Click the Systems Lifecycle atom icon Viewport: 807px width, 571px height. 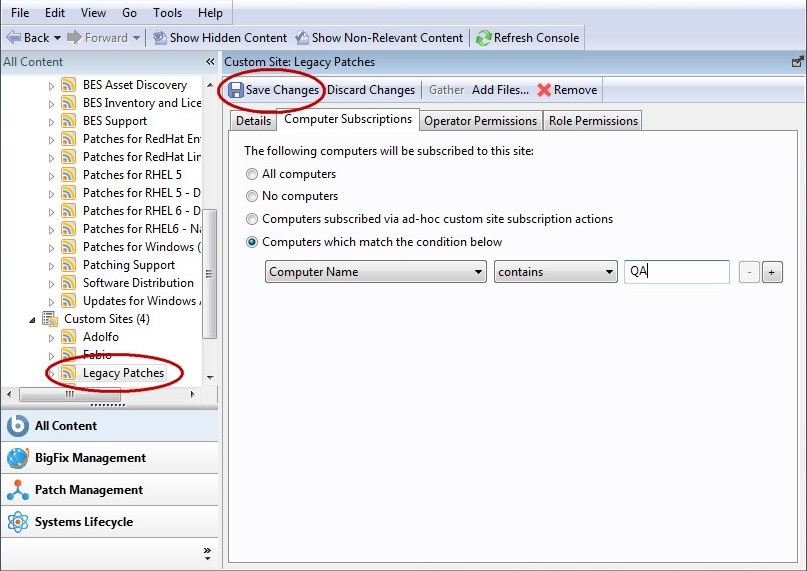17,522
